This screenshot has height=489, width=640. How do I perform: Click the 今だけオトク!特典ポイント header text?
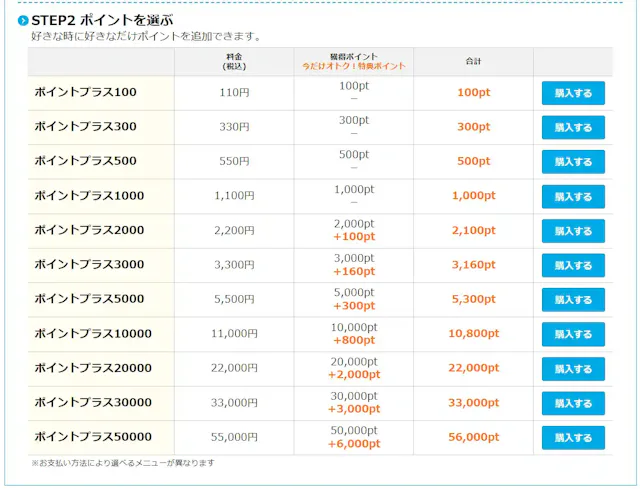point(354,67)
